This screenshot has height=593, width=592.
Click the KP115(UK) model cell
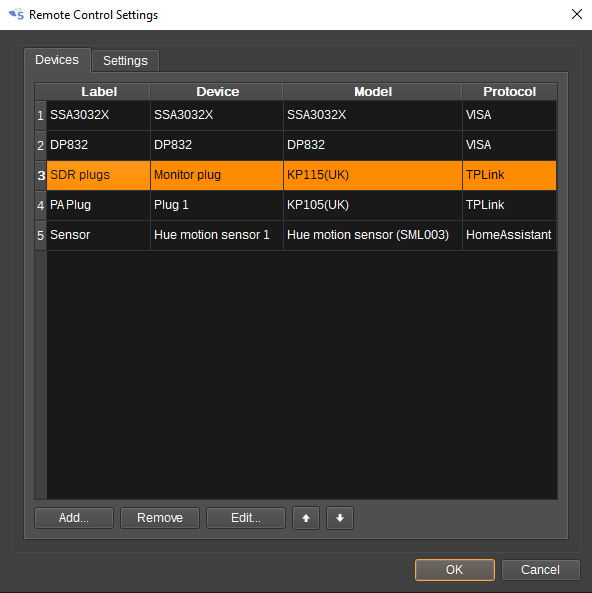point(373,175)
